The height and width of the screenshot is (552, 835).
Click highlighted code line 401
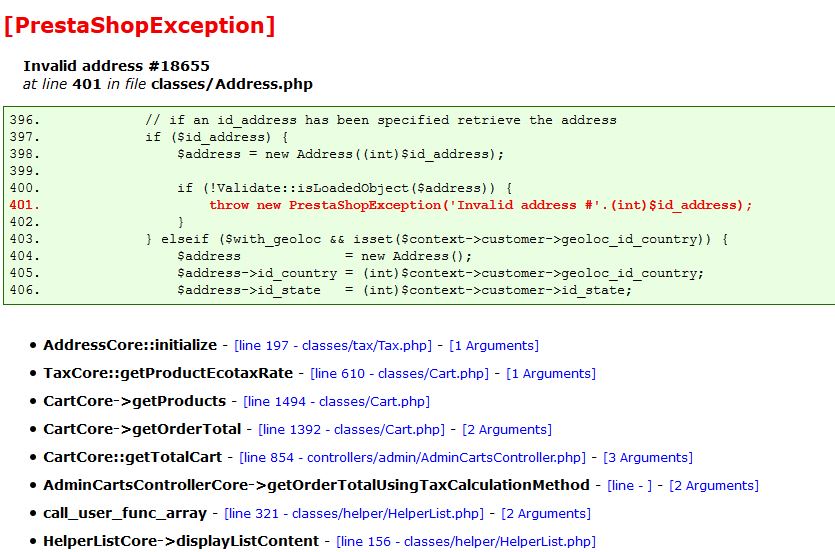[480, 205]
